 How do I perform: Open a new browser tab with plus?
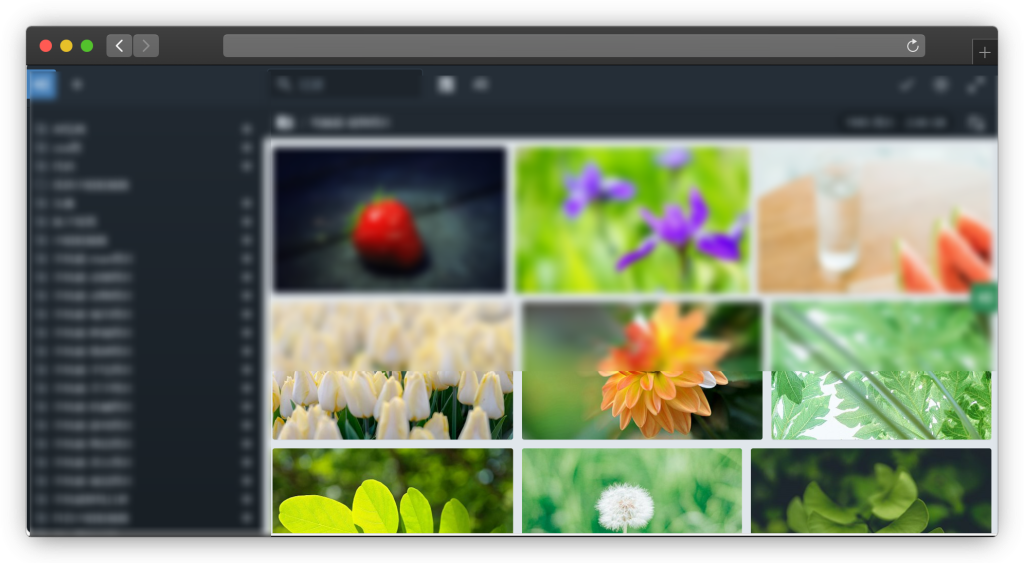point(984,53)
